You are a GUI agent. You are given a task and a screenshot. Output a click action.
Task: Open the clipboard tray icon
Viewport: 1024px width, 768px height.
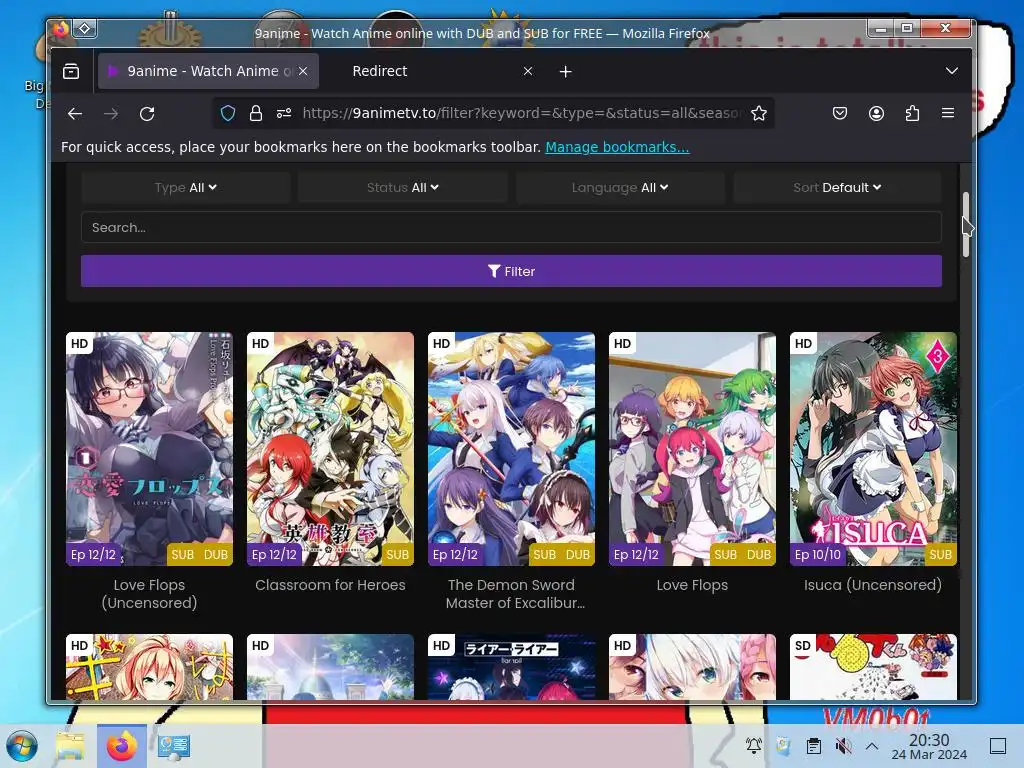[814, 746]
